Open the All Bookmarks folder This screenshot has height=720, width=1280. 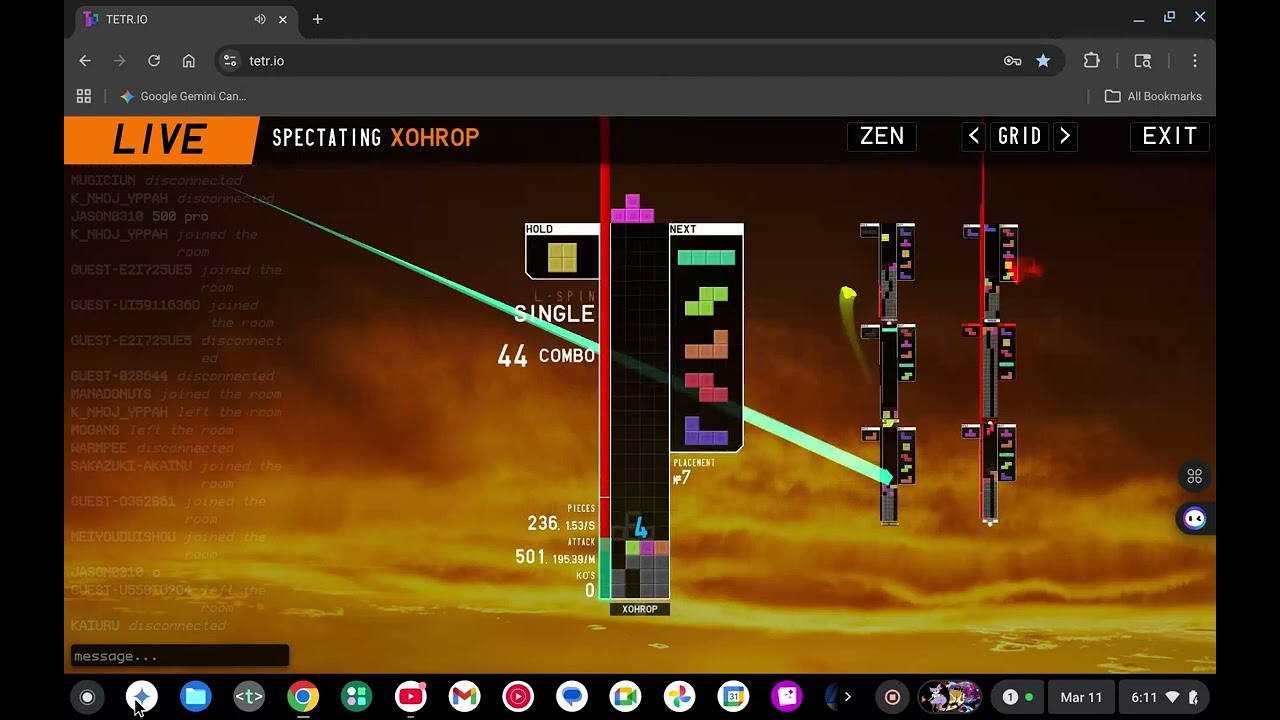point(1153,96)
